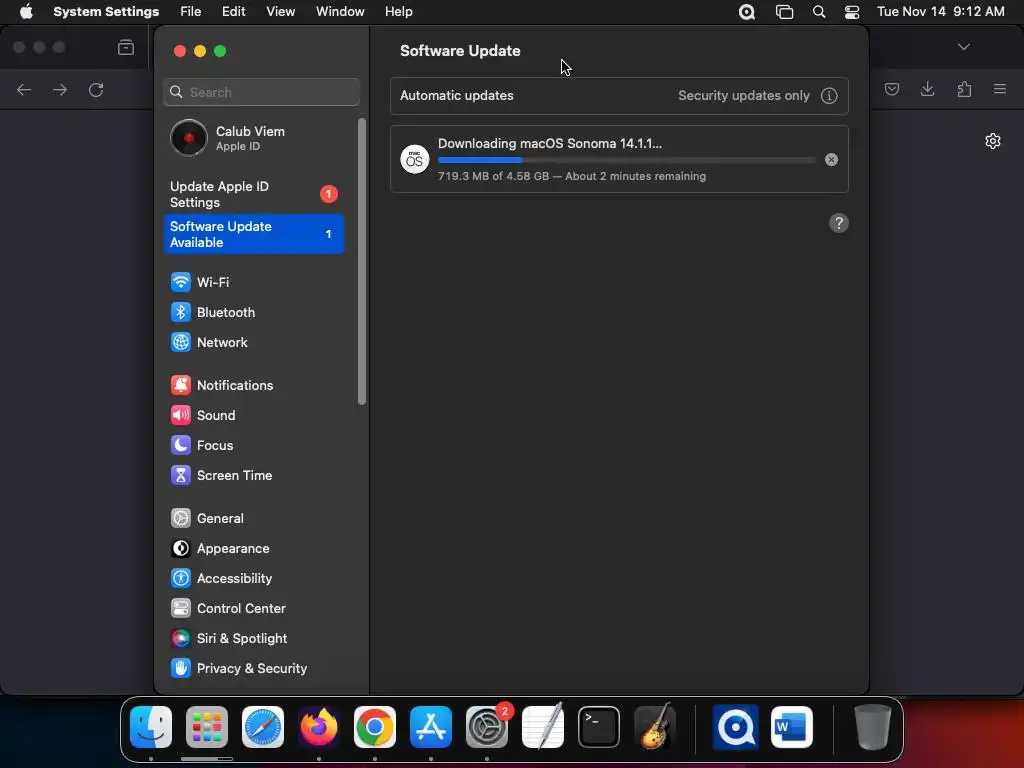Reload the page in browser window

coord(96,89)
